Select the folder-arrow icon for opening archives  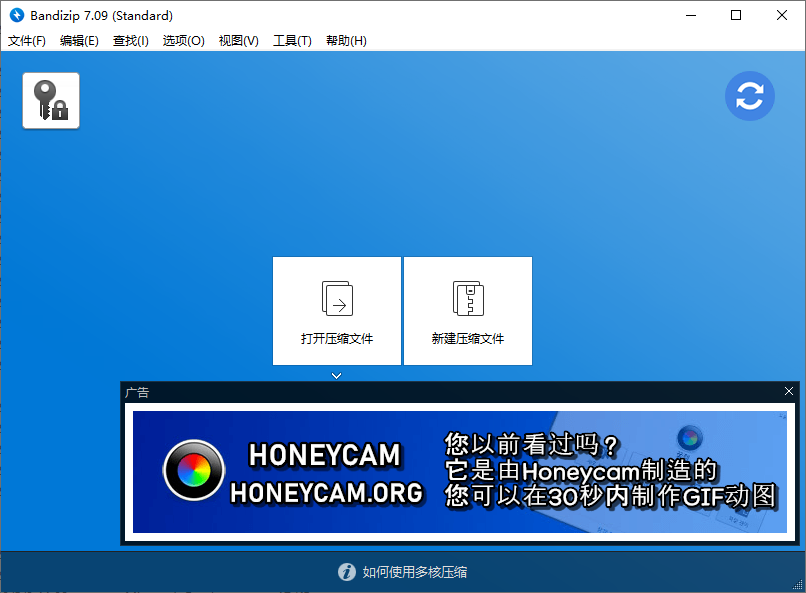(x=336, y=298)
